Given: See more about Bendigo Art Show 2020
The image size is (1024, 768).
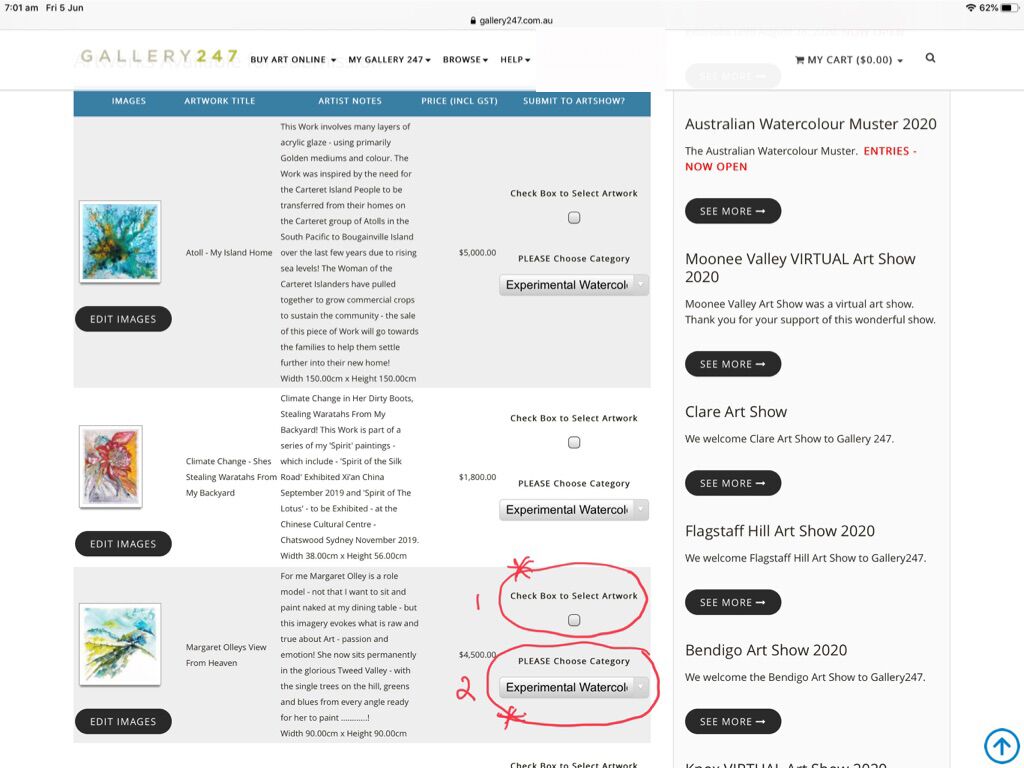Looking at the screenshot, I should 733,721.
